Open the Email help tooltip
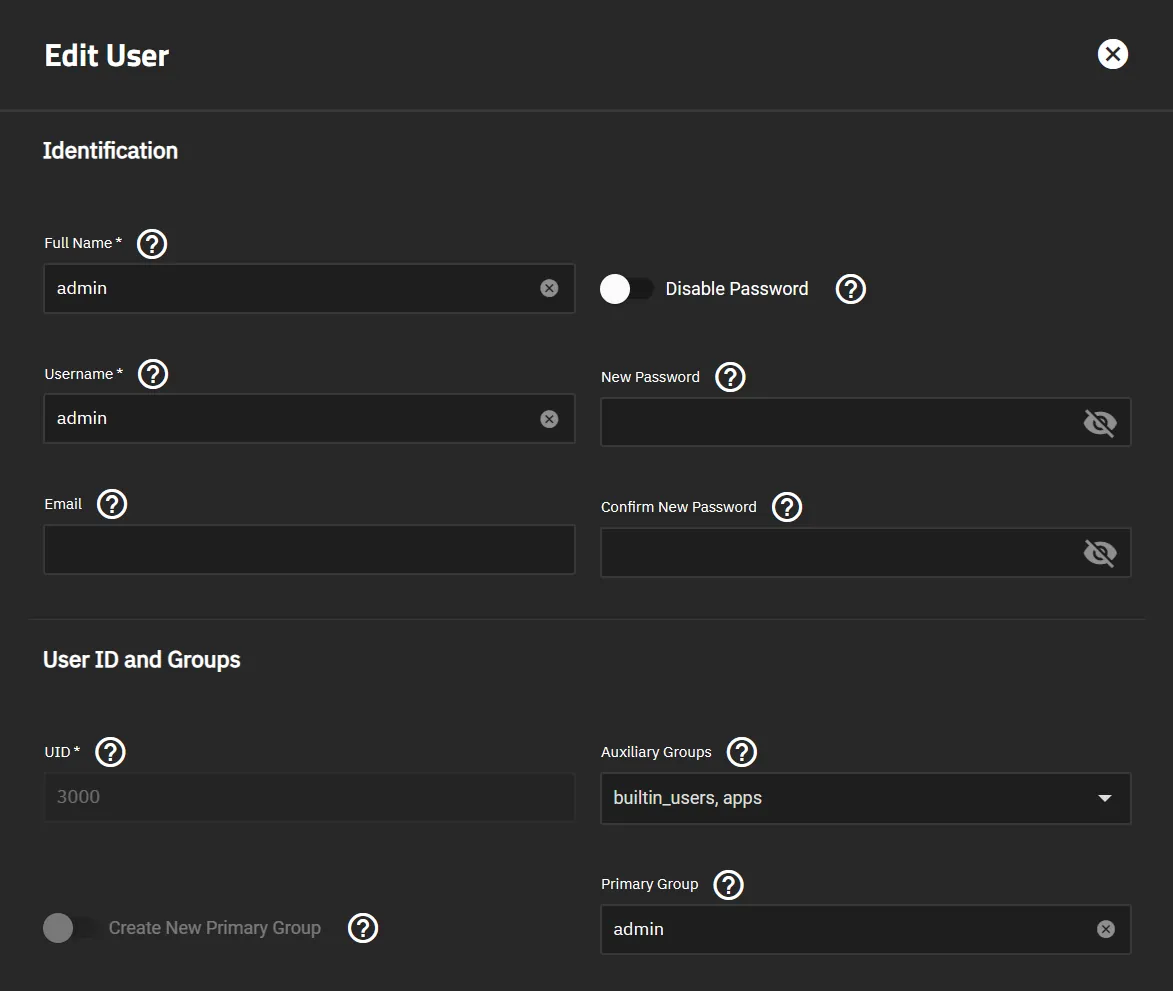The image size is (1173, 991). (112, 504)
